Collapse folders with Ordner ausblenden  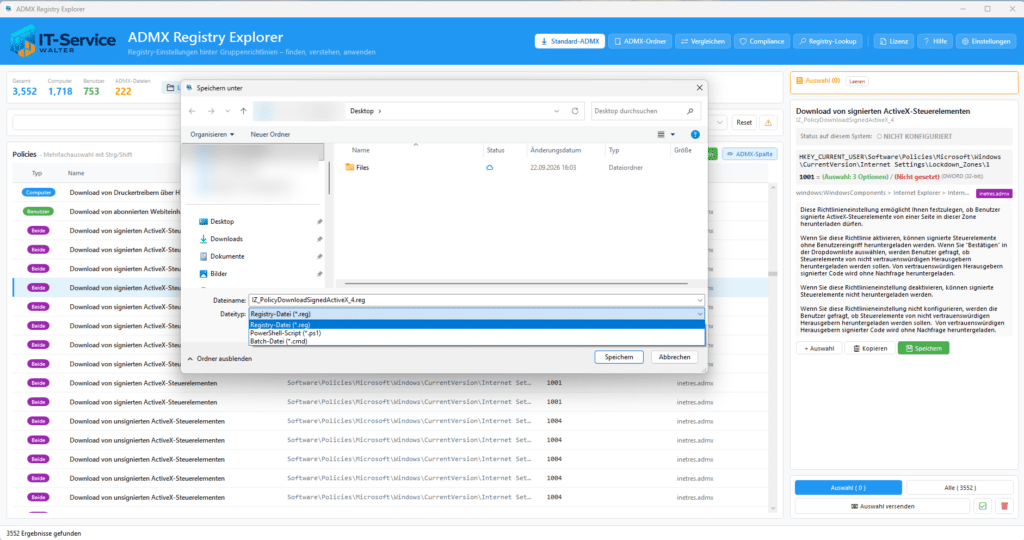point(219,358)
